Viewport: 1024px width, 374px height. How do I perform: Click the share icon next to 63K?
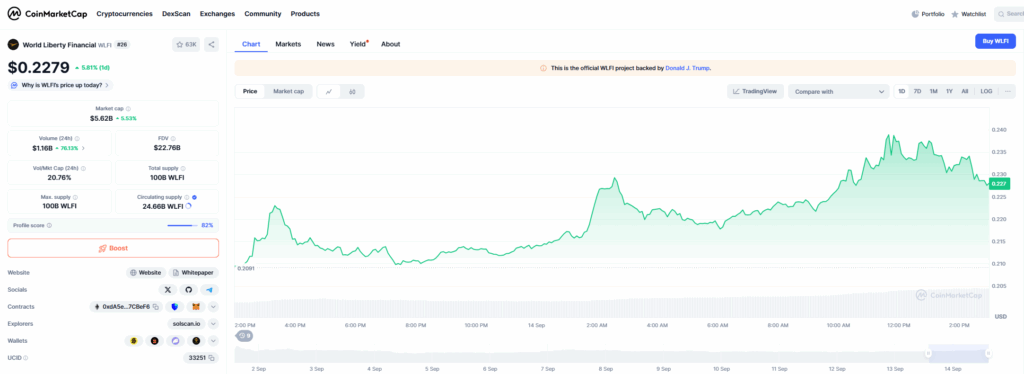[212, 44]
